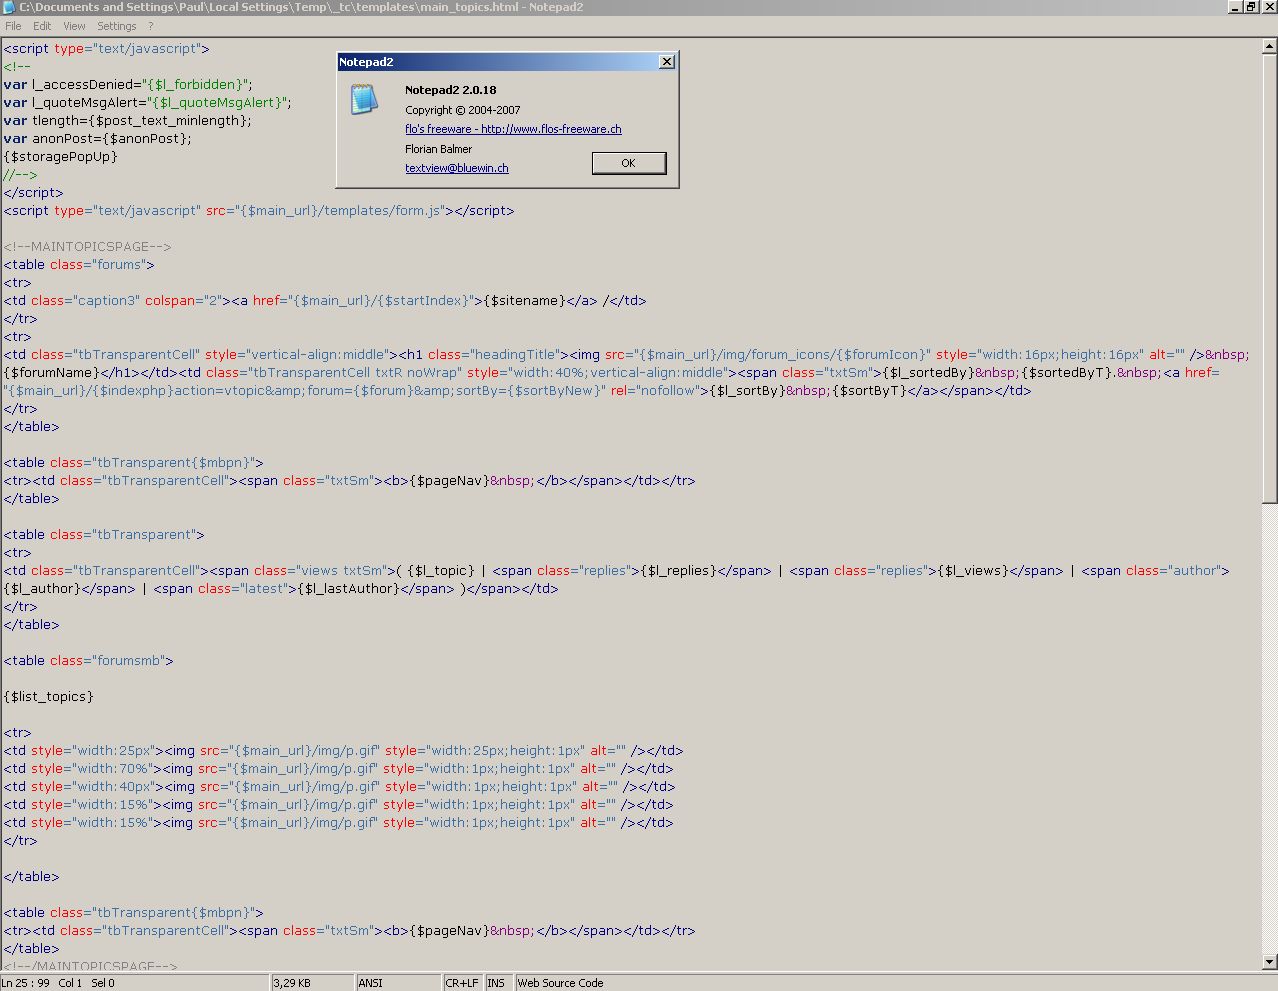The width and height of the screenshot is (1278, 991).
Task: Click the '{$storagePopUp}' line in editor
Action: click(61, 156)
